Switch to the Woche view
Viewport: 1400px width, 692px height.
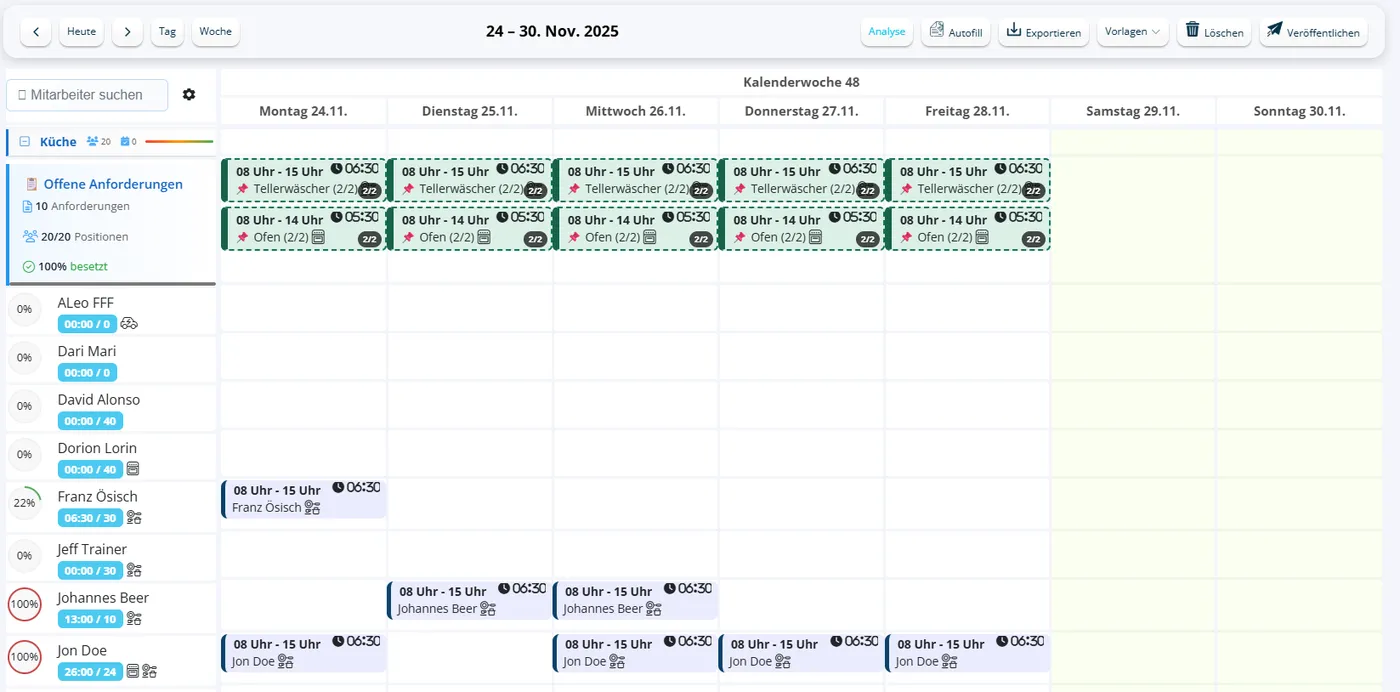215,31
